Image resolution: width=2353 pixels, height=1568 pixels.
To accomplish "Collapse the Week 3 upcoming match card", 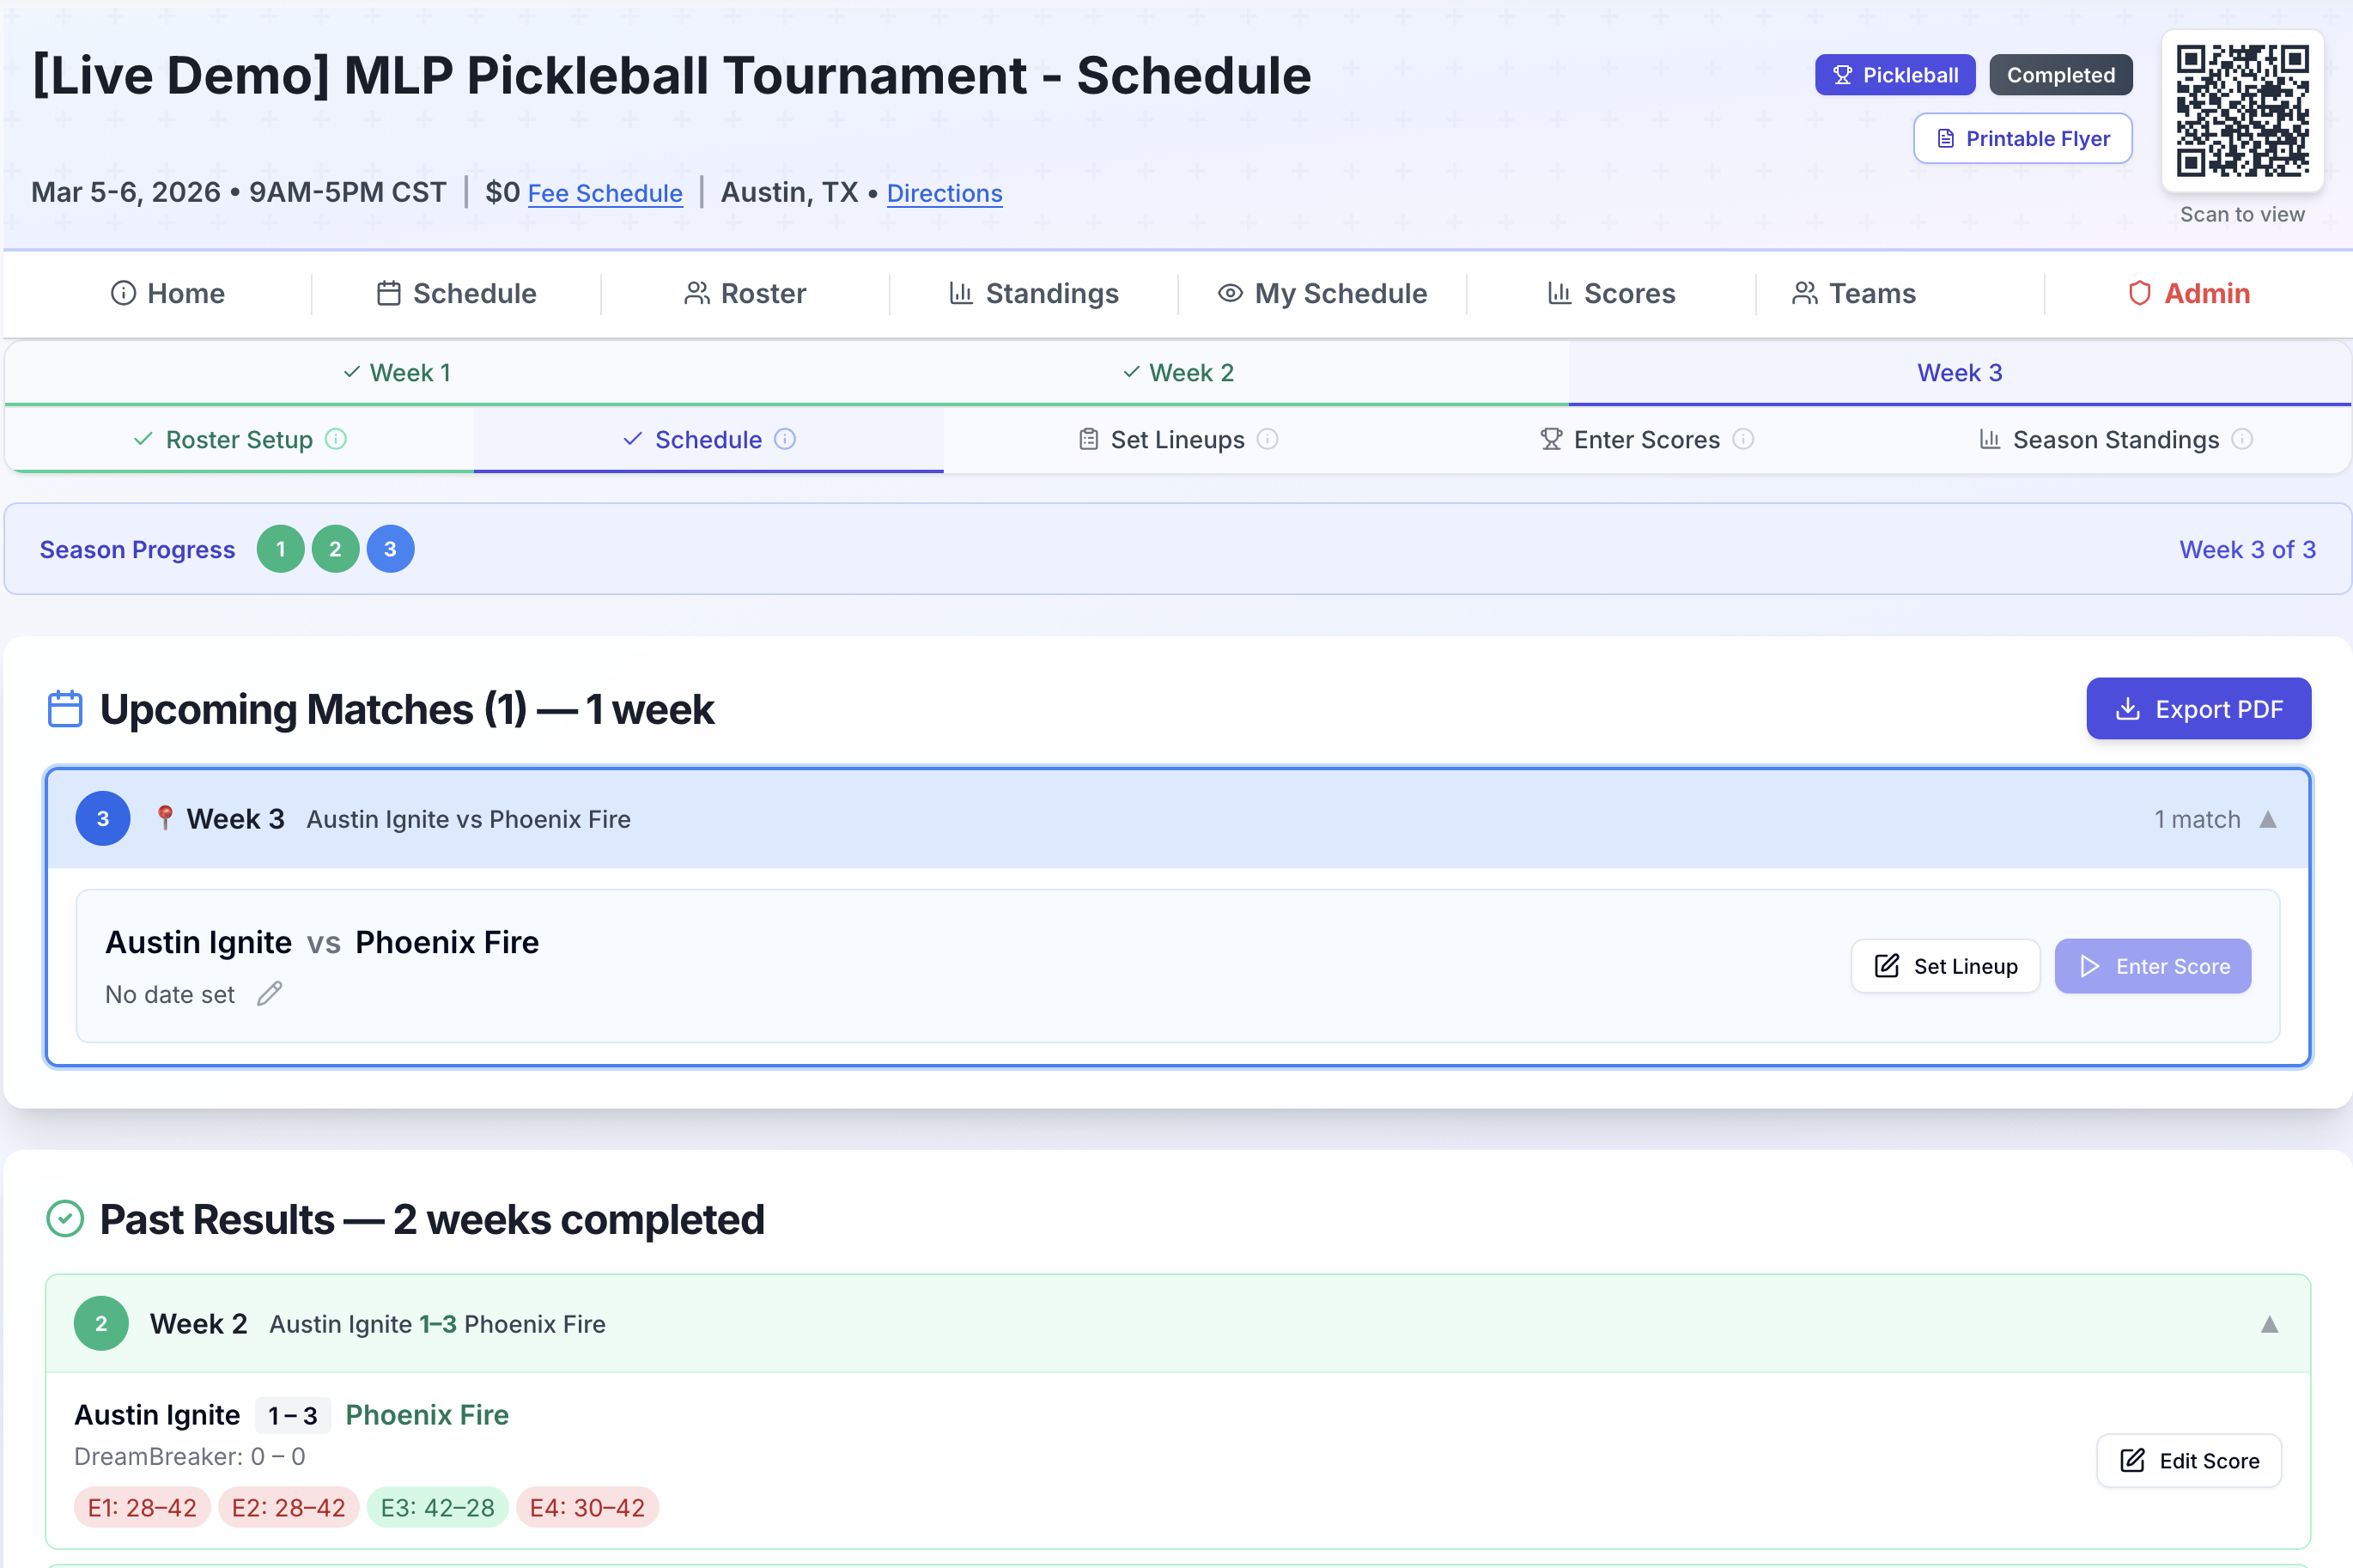I will 2268,818.
